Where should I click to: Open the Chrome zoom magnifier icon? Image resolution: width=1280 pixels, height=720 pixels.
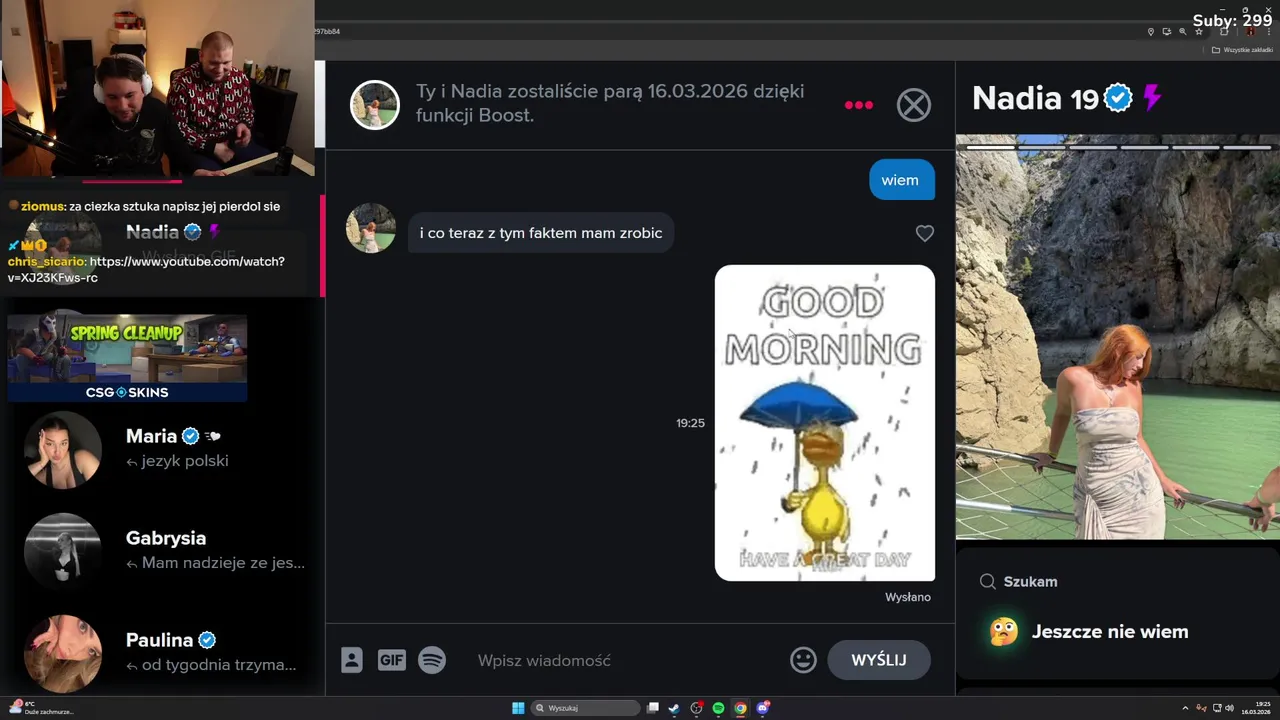(1183, 32)
